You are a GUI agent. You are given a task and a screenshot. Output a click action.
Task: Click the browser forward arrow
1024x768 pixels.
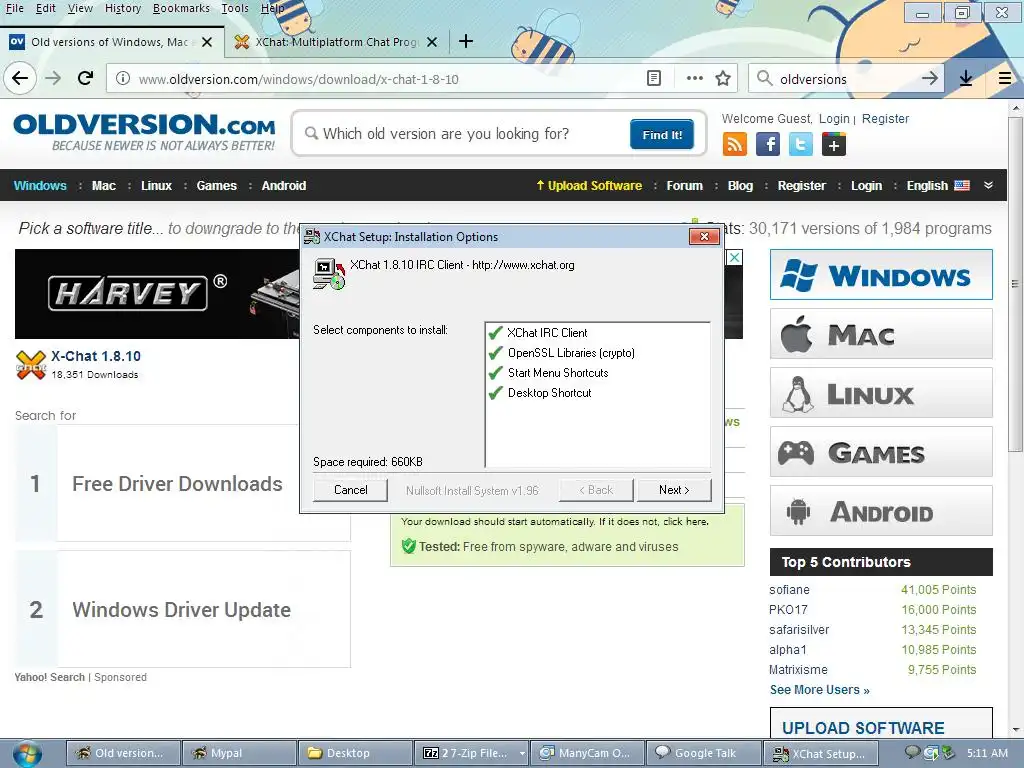[x=53, y=78]
